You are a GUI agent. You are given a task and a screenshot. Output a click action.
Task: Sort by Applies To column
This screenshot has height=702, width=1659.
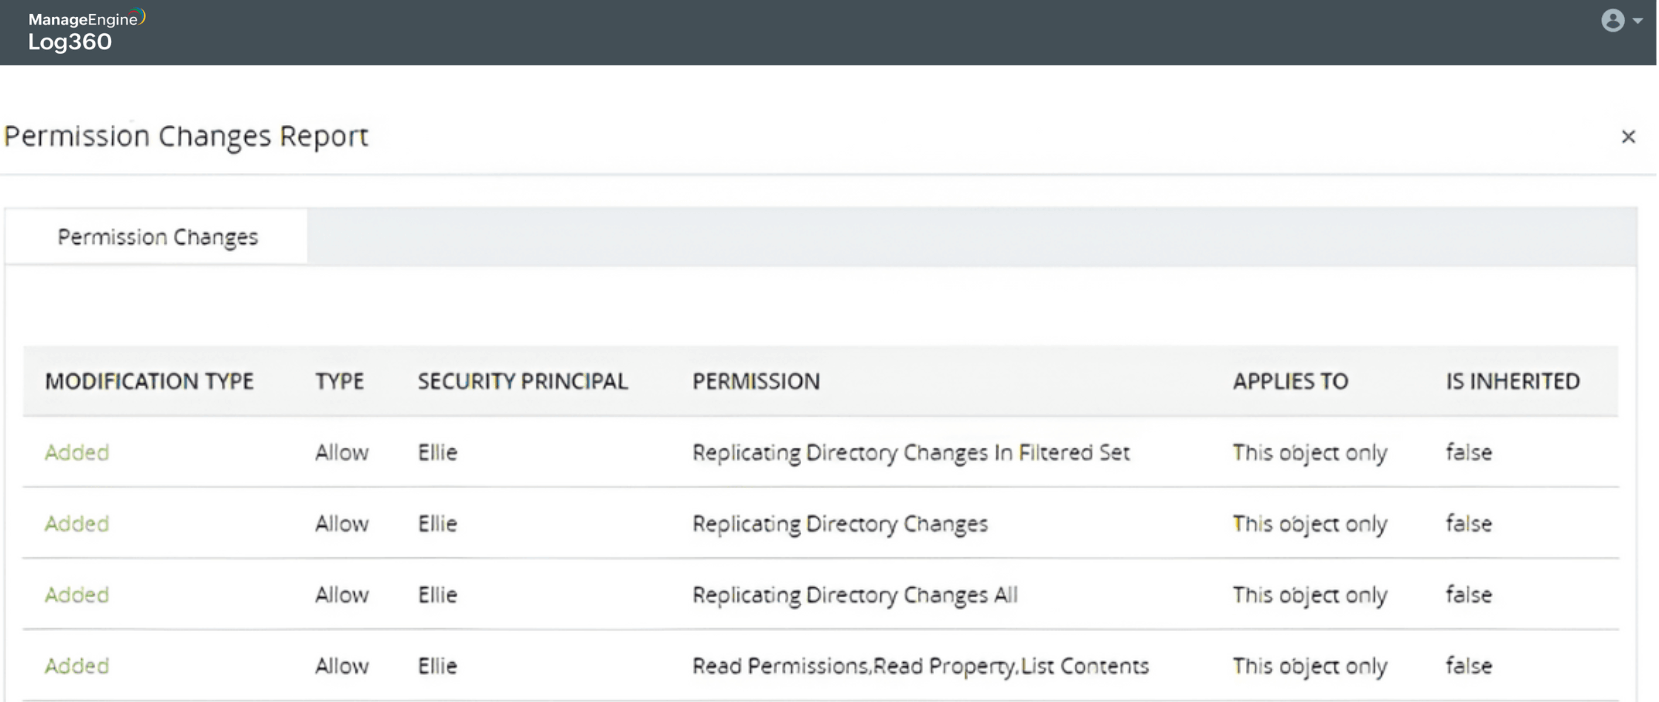(x=1289, y=381)
